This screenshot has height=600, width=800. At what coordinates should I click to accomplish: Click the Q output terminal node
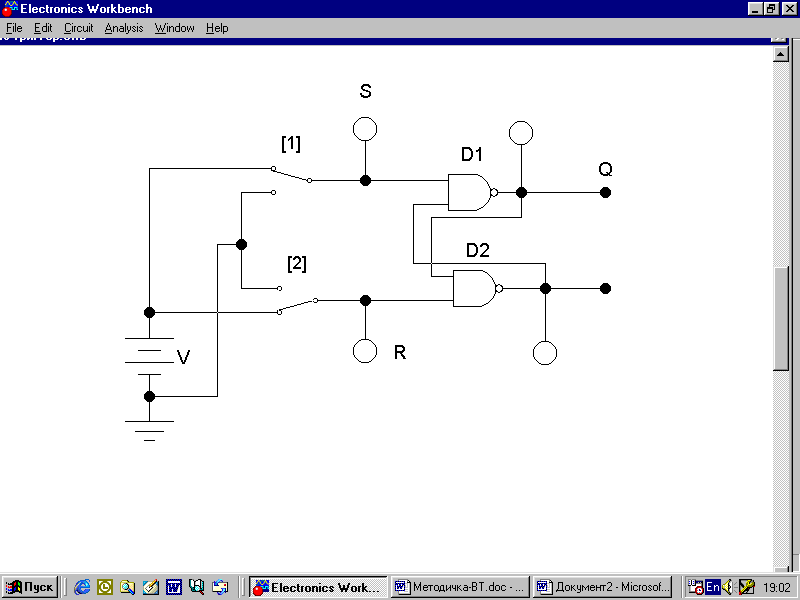tap(605, 192)
